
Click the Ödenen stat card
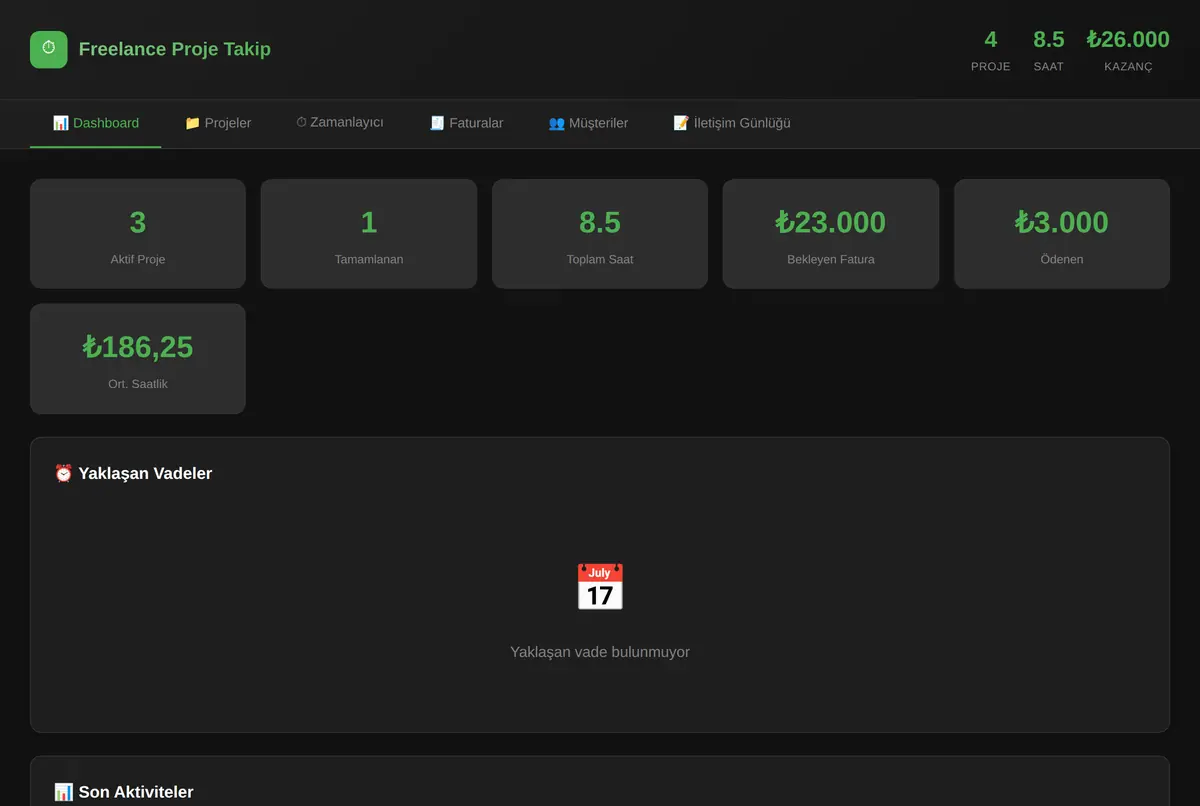[x=1062, y=234]
